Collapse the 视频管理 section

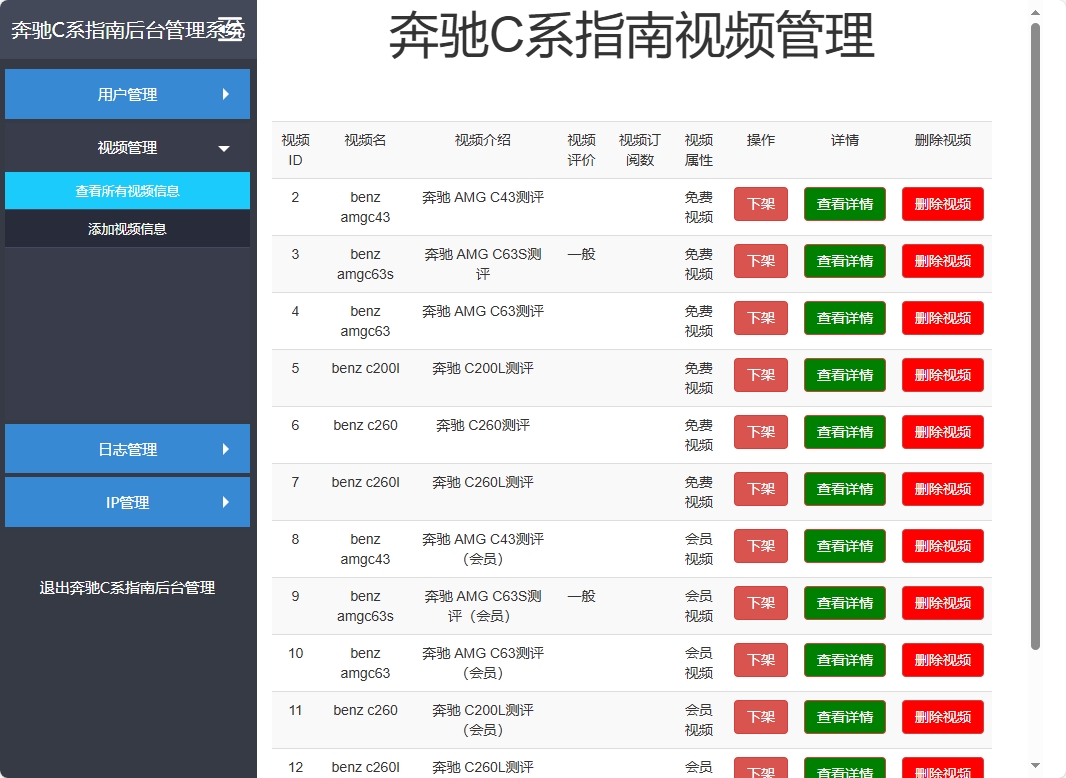pyautogui.click(x=127, y=146)
